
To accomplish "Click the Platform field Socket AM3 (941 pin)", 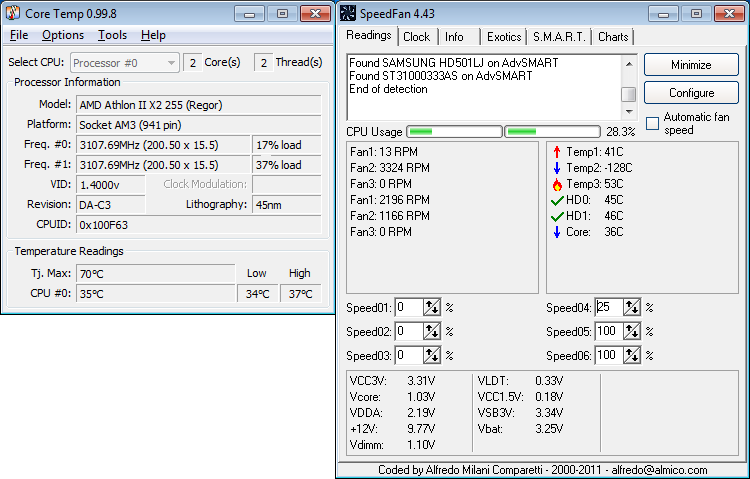I will point(199,125).
